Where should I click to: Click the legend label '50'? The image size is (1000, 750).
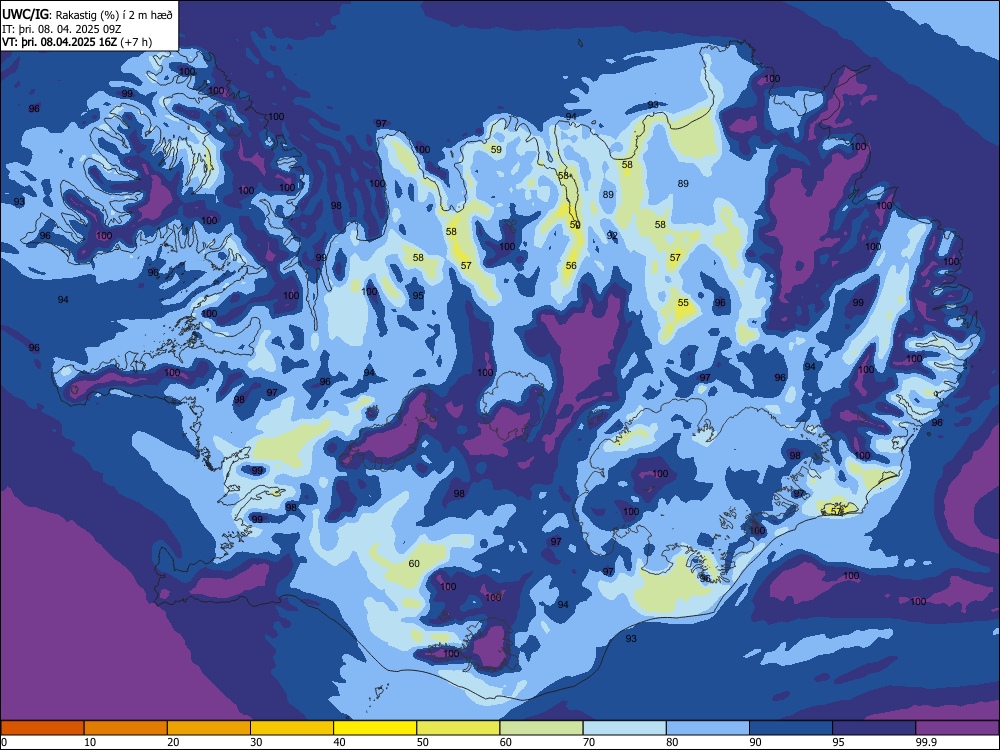[422, 742]
